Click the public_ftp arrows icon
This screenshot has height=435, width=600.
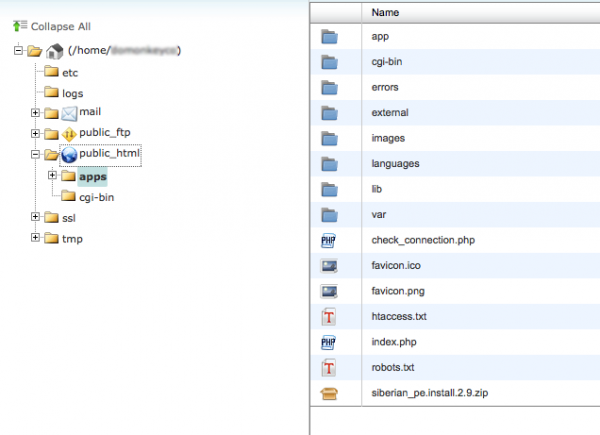click(x=69, y=134)
